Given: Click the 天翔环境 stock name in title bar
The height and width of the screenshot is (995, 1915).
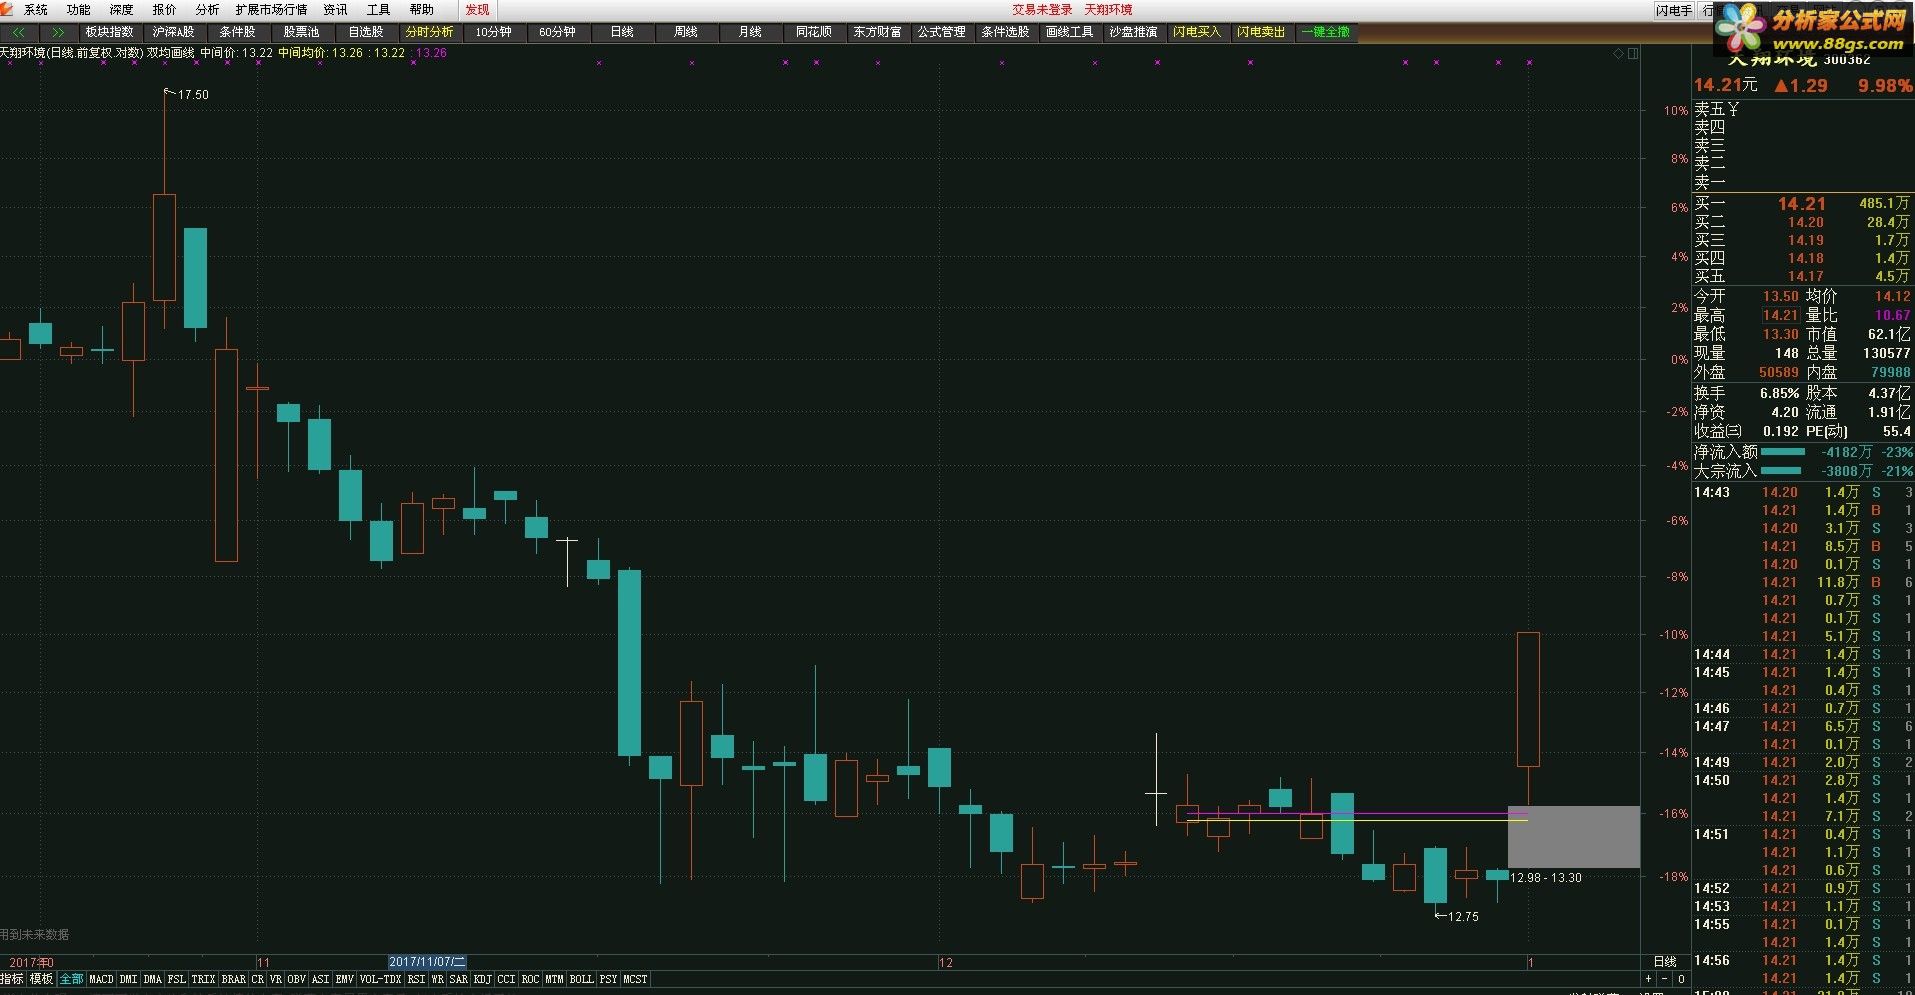Looking at the screenshot, I should point(1108,10).
